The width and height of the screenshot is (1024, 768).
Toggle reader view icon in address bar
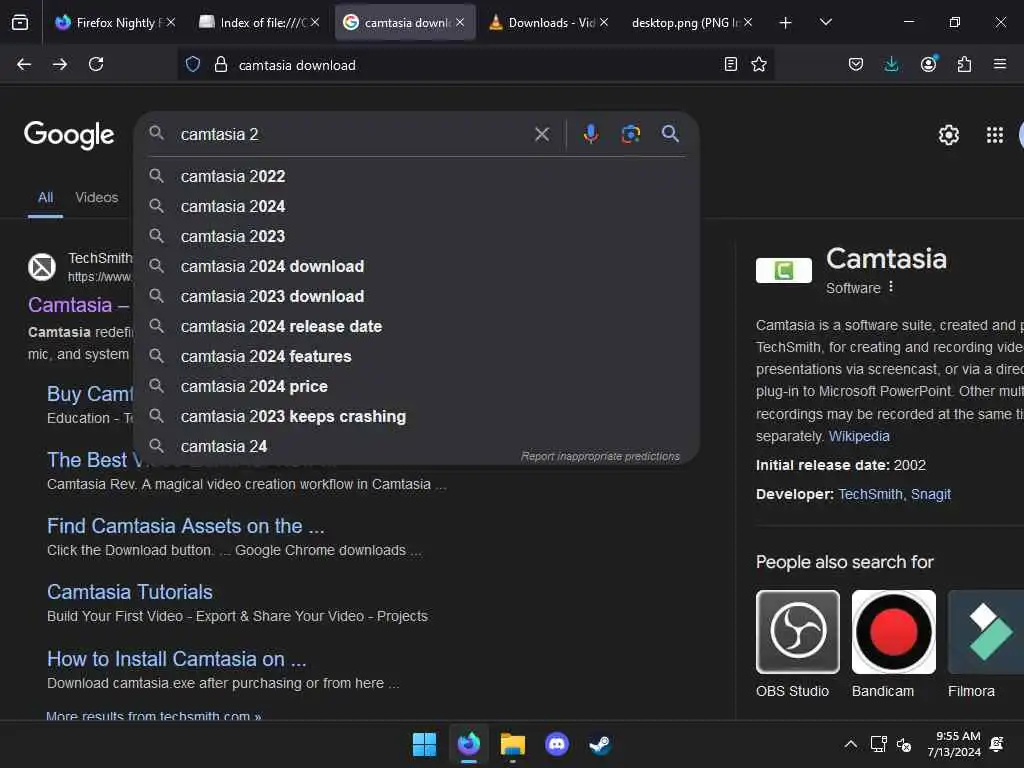click(x=731, y=64)
